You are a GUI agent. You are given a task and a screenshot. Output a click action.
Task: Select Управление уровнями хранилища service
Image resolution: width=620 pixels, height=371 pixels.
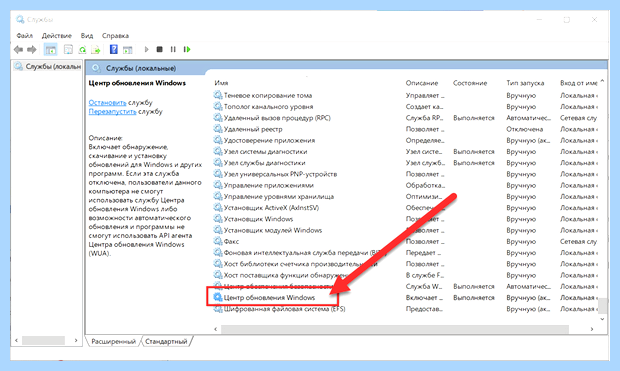tap(279, 197)
